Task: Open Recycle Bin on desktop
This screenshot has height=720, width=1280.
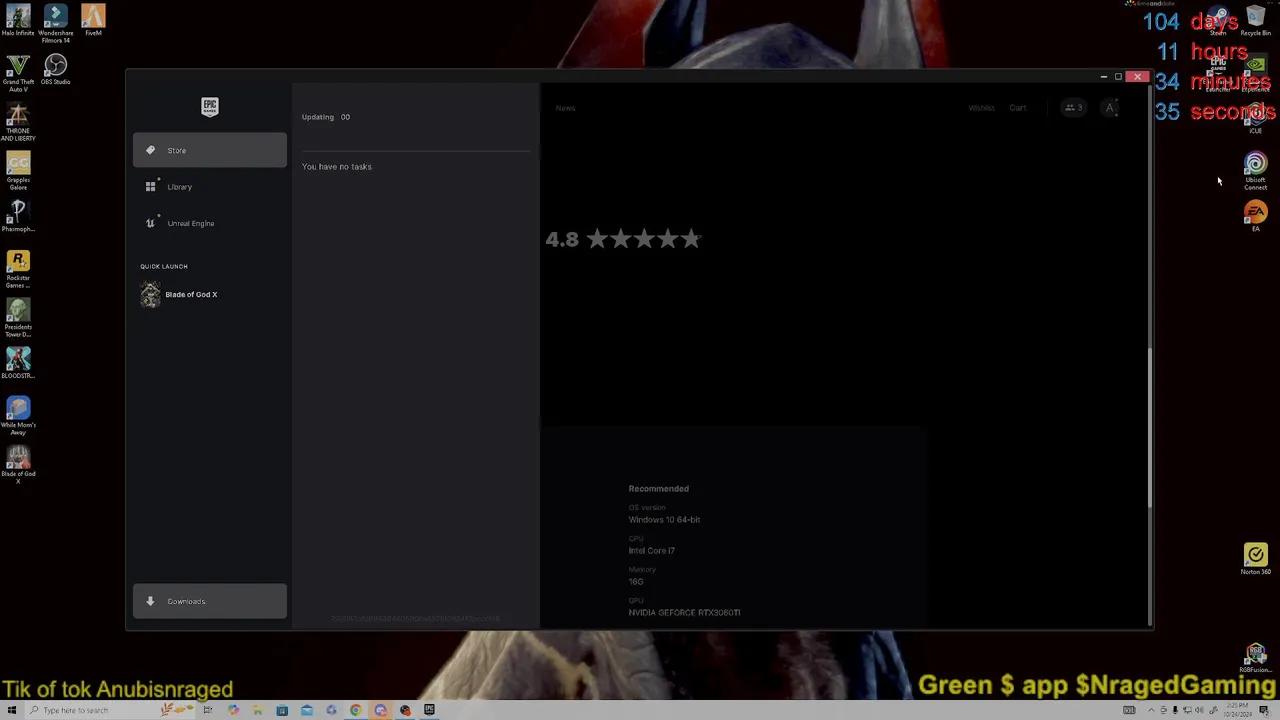Action: pos(1256,21)
